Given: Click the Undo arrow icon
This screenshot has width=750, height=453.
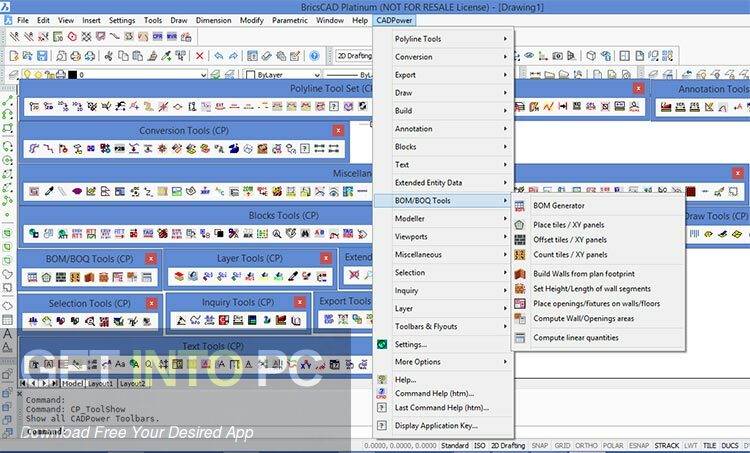Looking at the screenshot, I should click(x=219, y=56).
